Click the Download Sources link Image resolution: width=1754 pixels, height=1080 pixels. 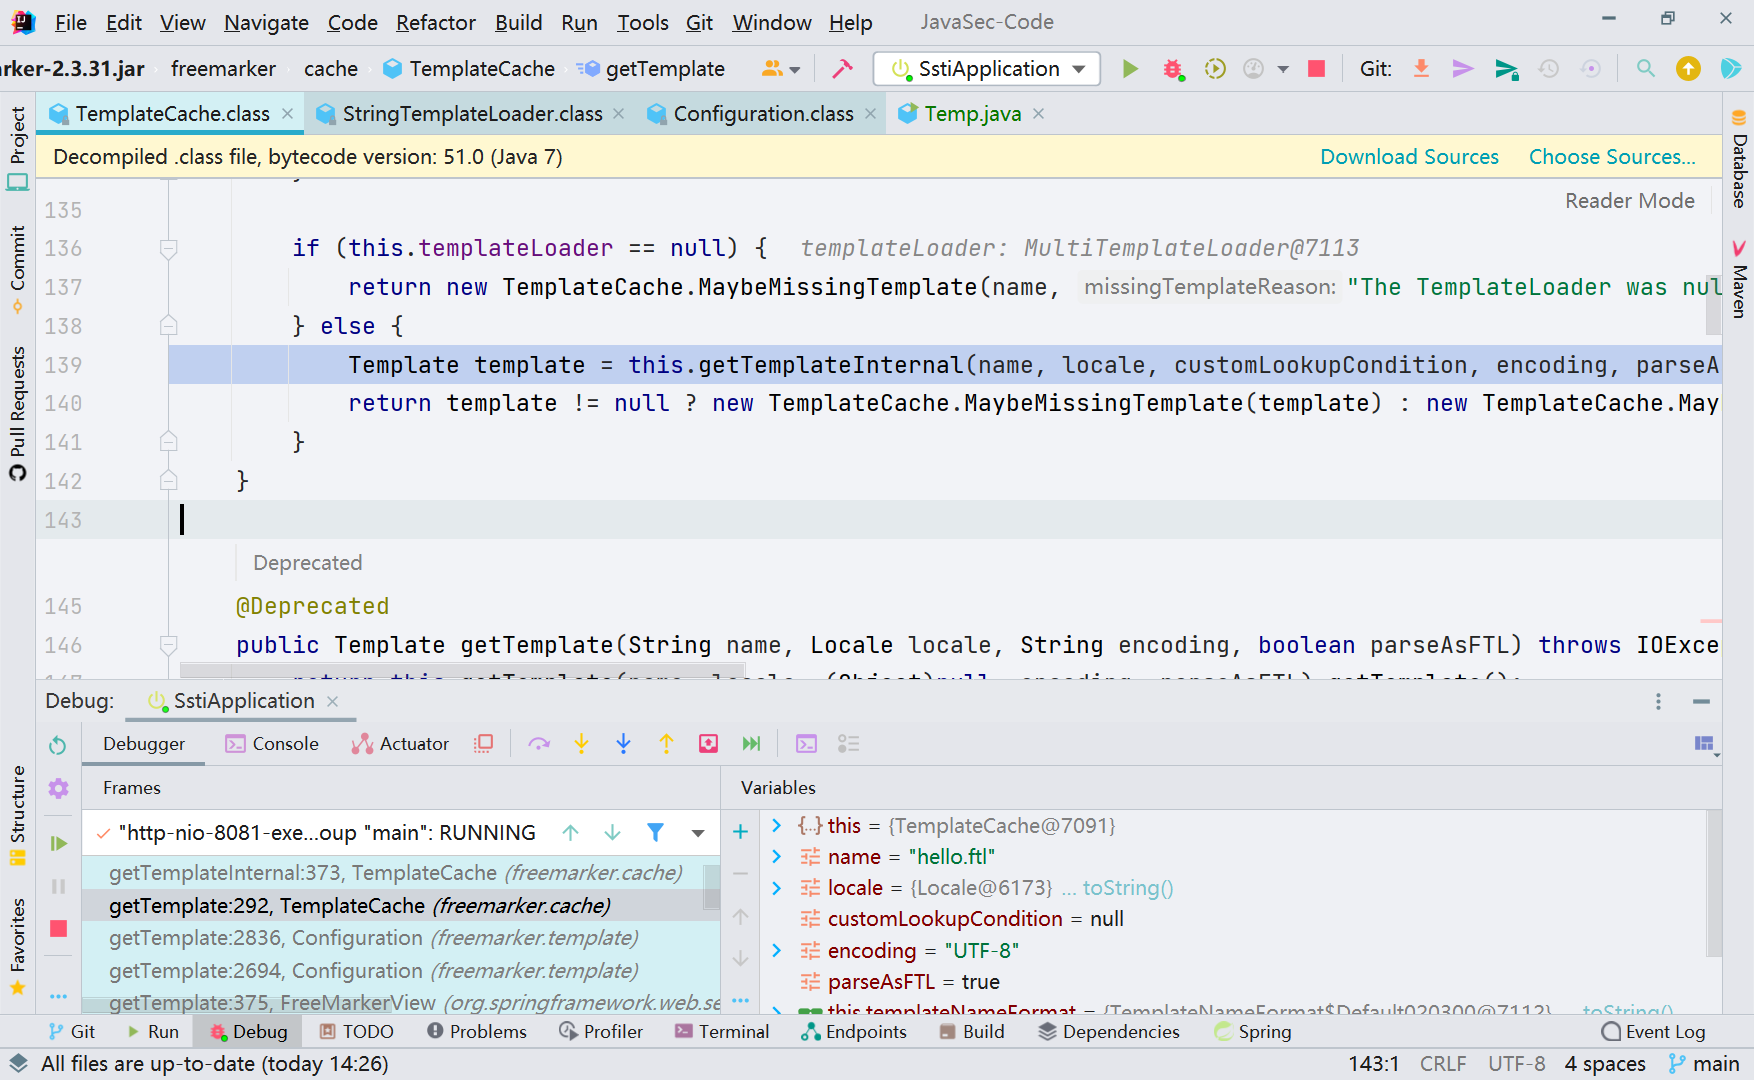point(1409,157)
